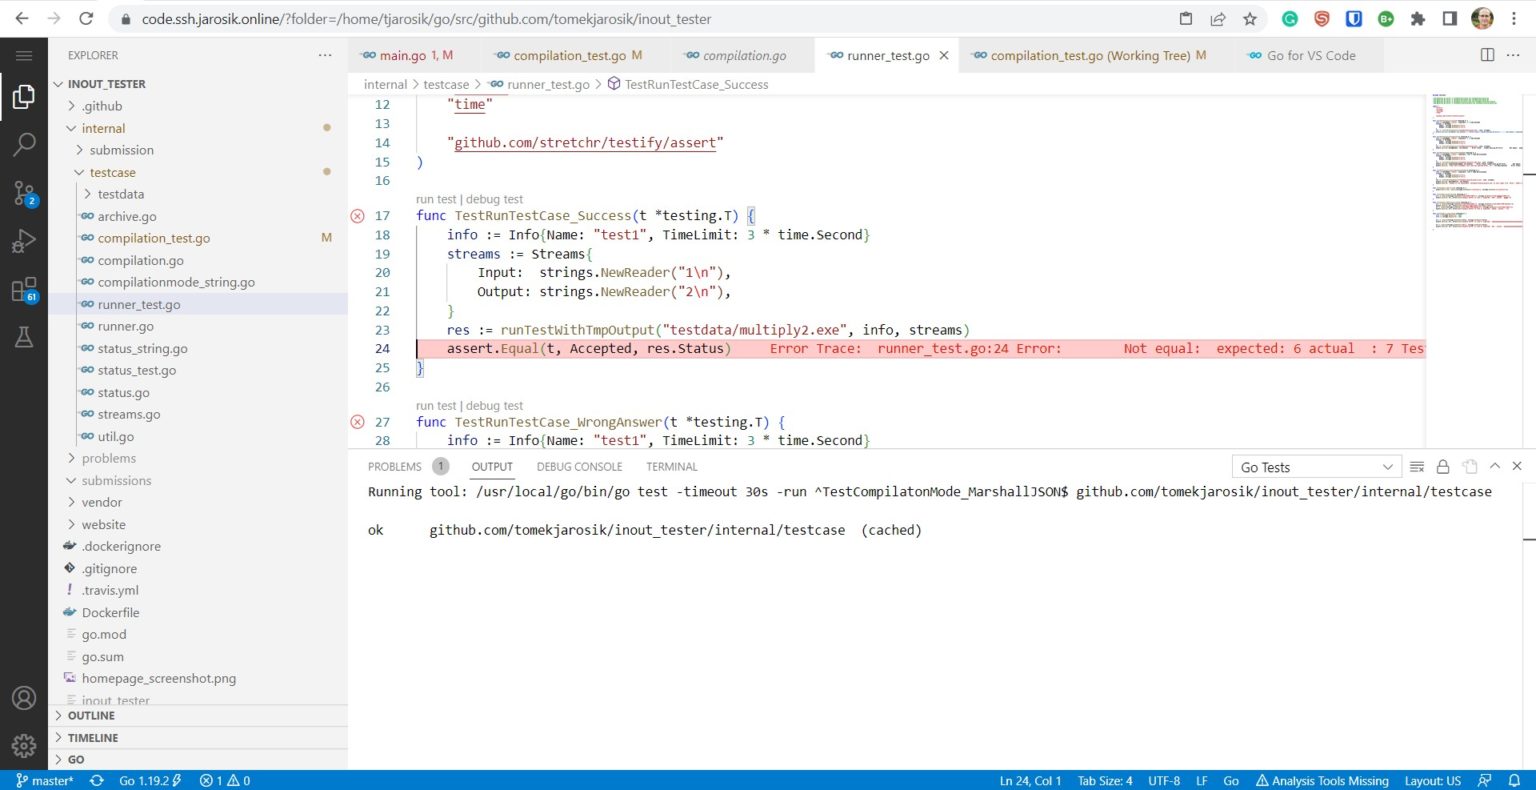Open the Testing beaker view
The height and width of the screenshot is (790, 1536).
click(x=24, y=337)
